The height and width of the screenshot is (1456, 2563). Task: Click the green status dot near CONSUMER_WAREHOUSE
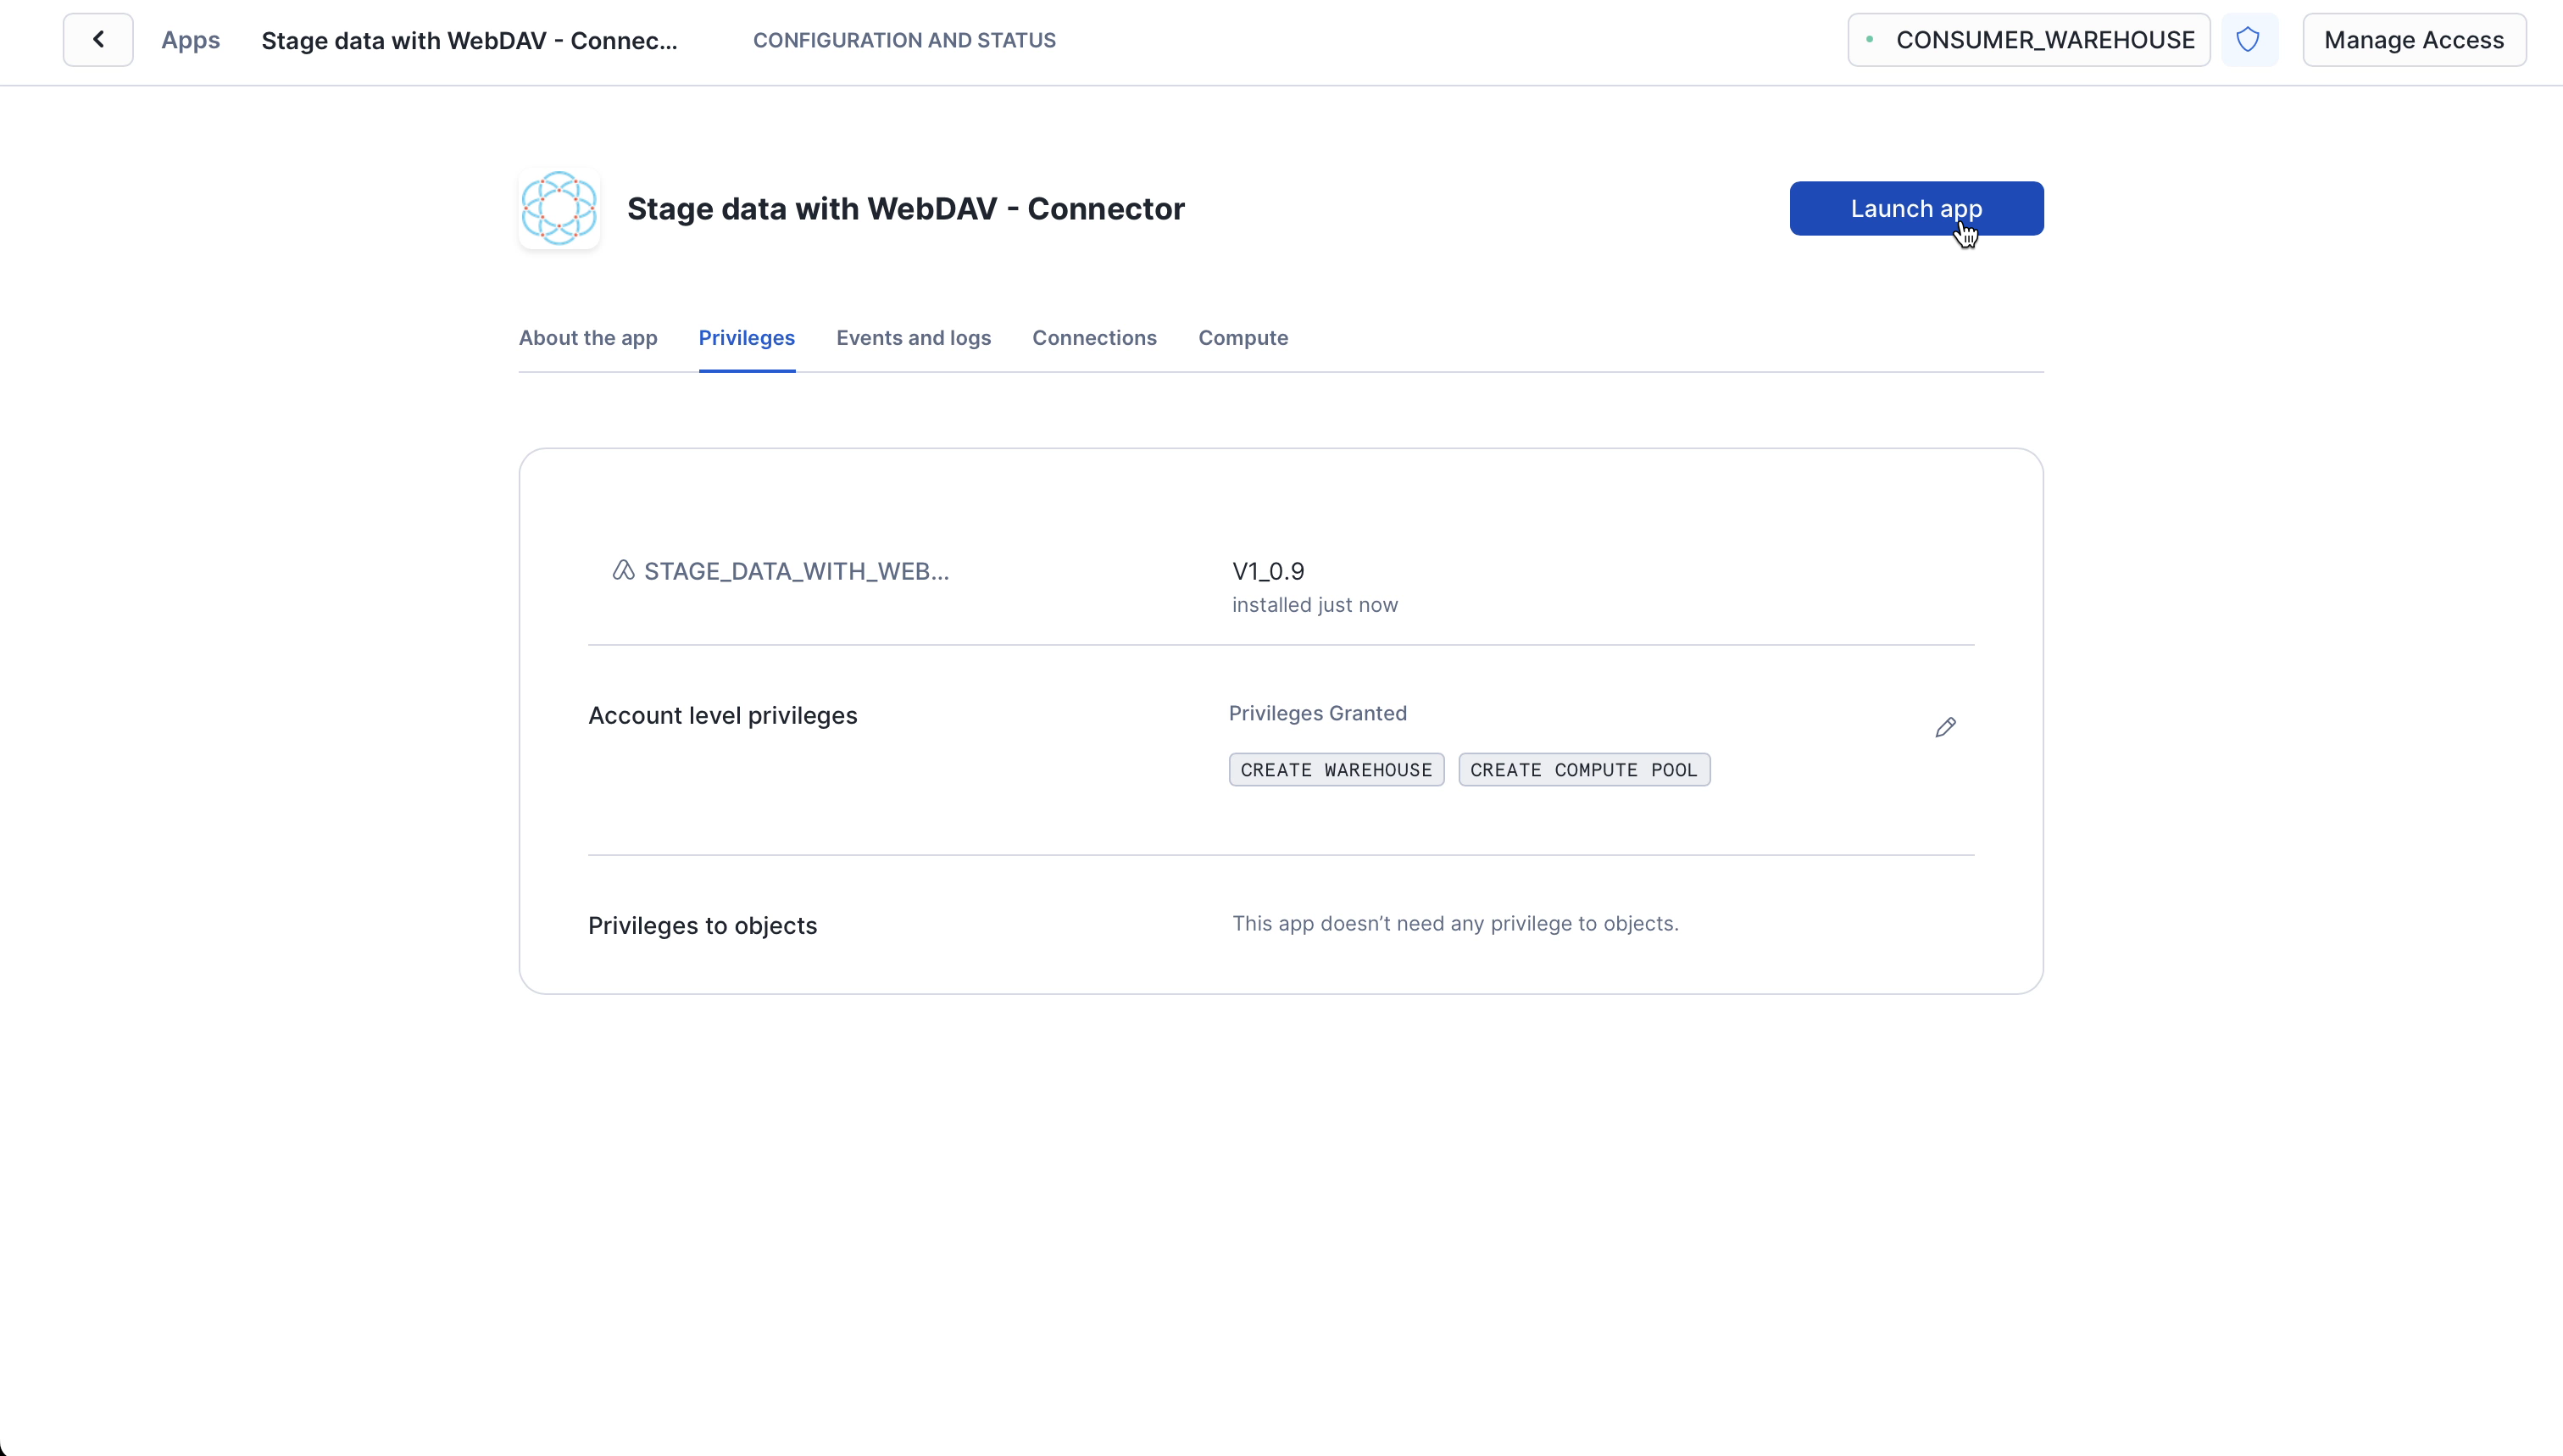(1871, 40)
